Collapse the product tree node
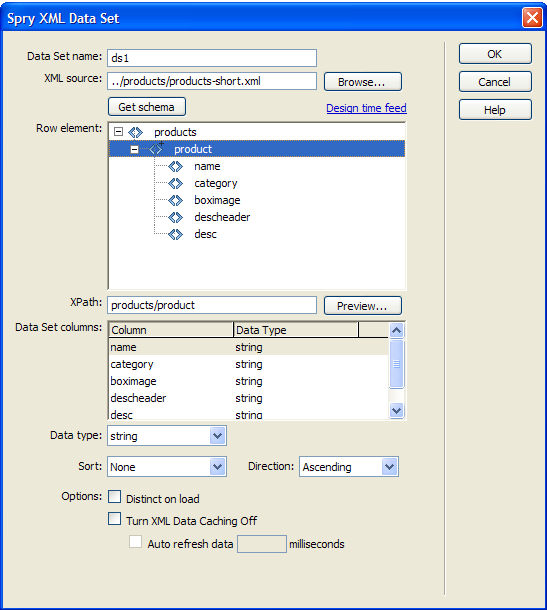 coord(134,149)
